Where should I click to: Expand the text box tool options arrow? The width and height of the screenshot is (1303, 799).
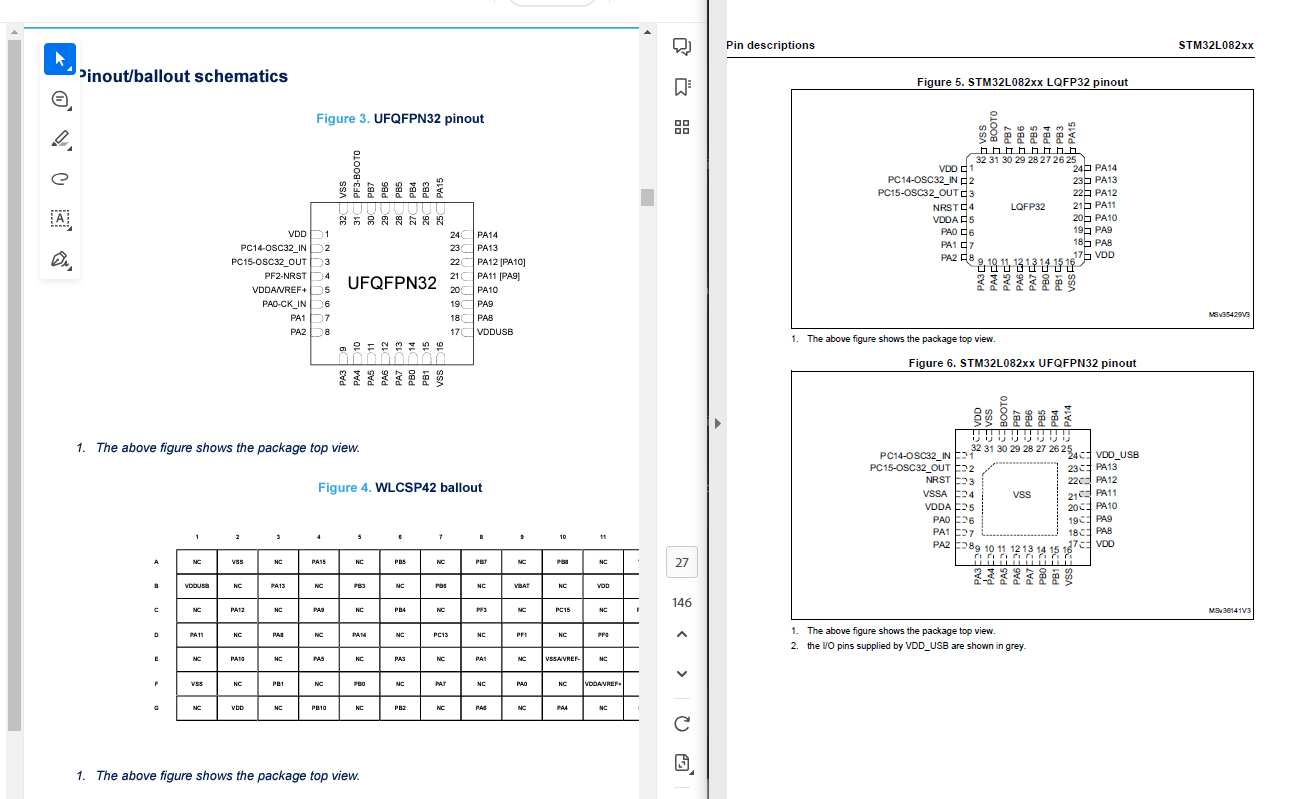pyautogui.click(x=68, y=229)
